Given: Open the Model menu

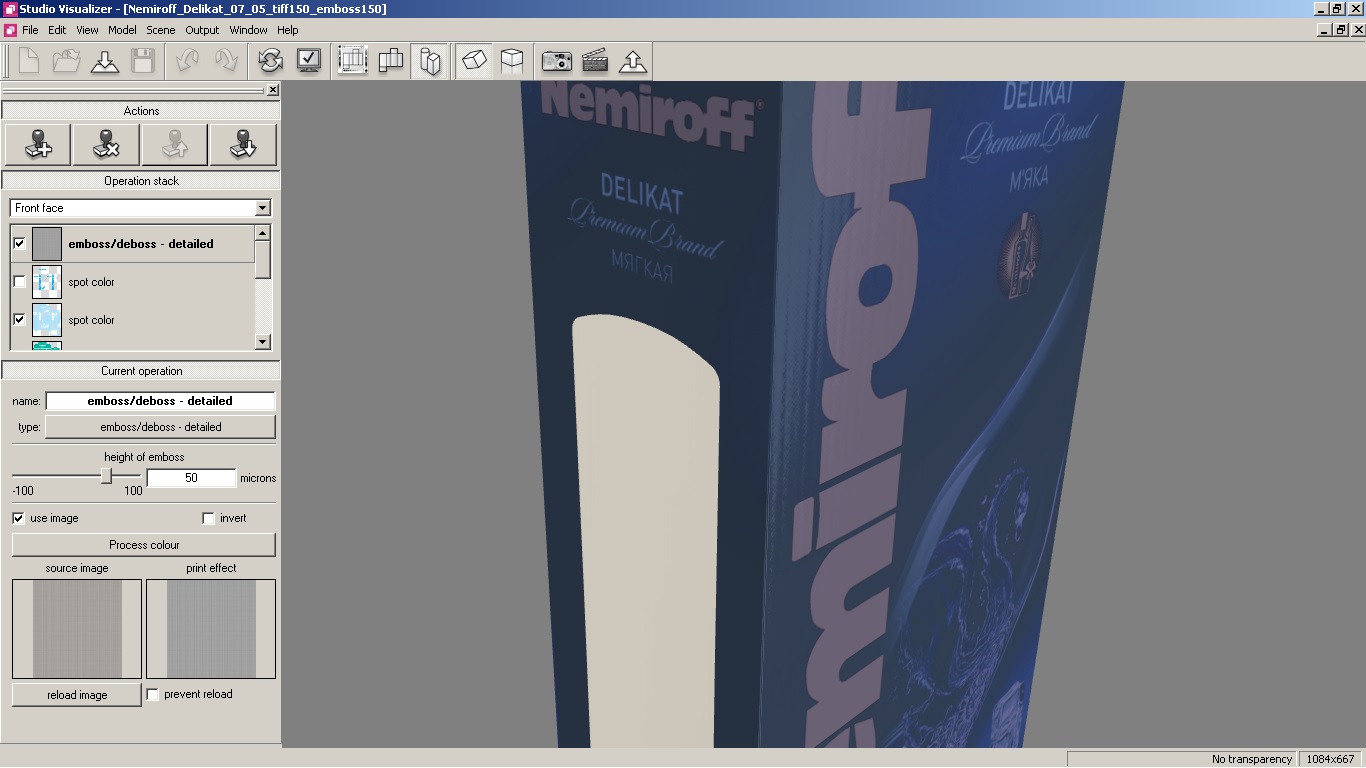Looking at the screenshot, I should [x=122, y=30].
